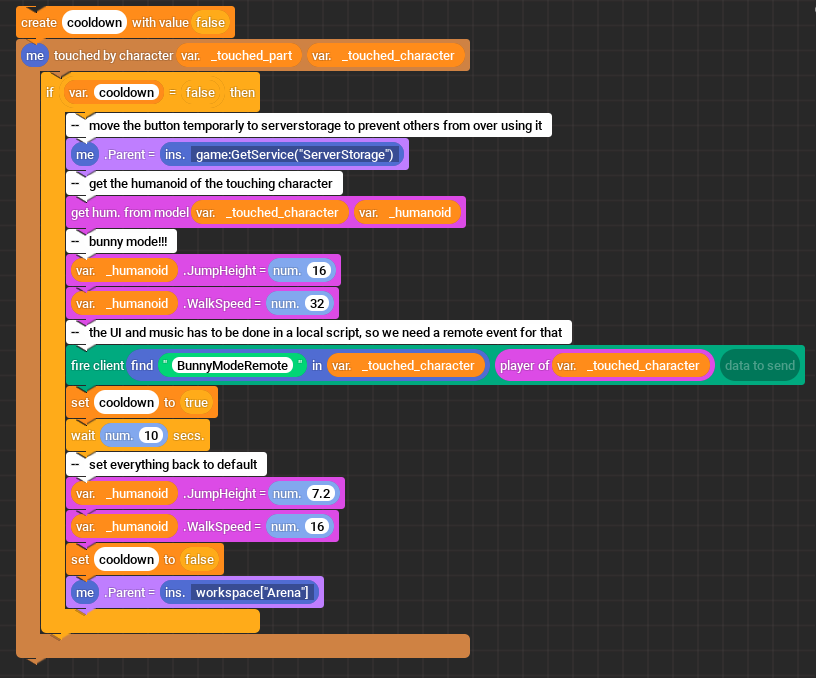Viewport: 816px width, 678px height.
Task: Click _touched_character variable inside the 'player of' block
Action: pos(631,365)
